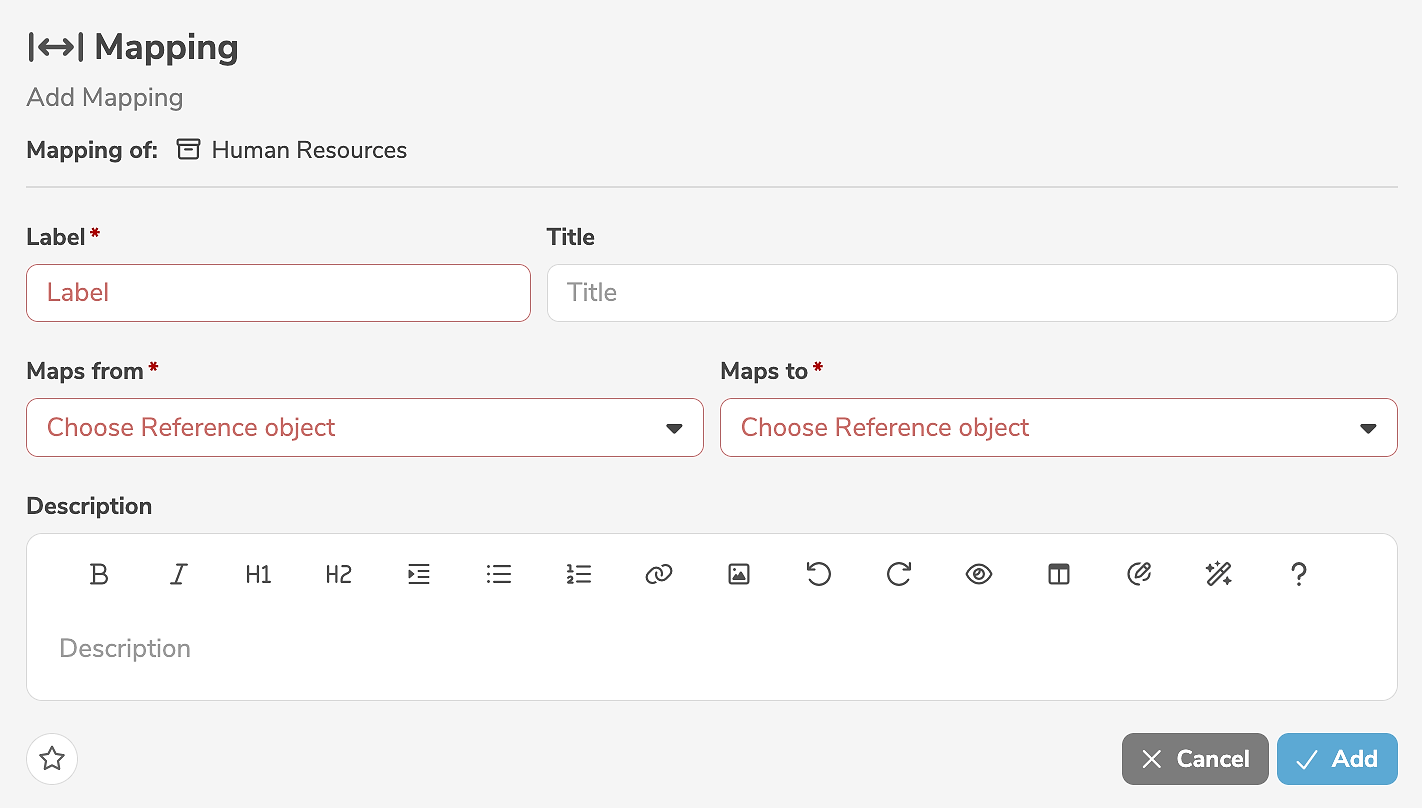Mark mapping as favorite with star
The height and width of the screenshot is (808, 1422).
pyautogui.click(x=52, y=759)
